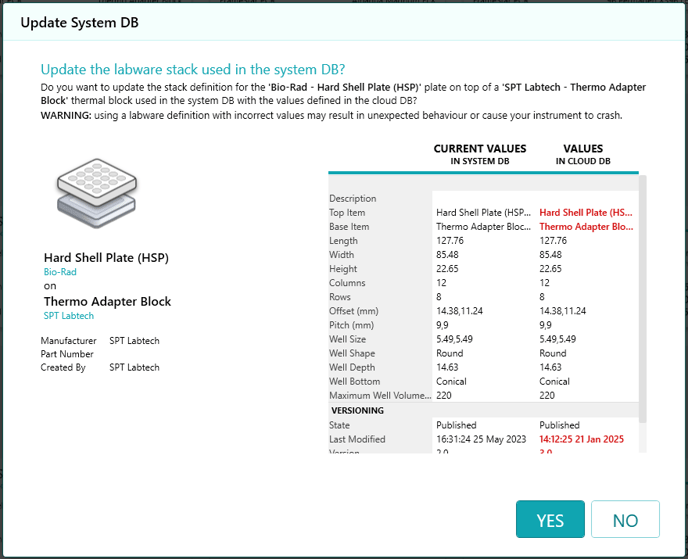Click the Bio-Rad manufacturer link

[60, 272]
